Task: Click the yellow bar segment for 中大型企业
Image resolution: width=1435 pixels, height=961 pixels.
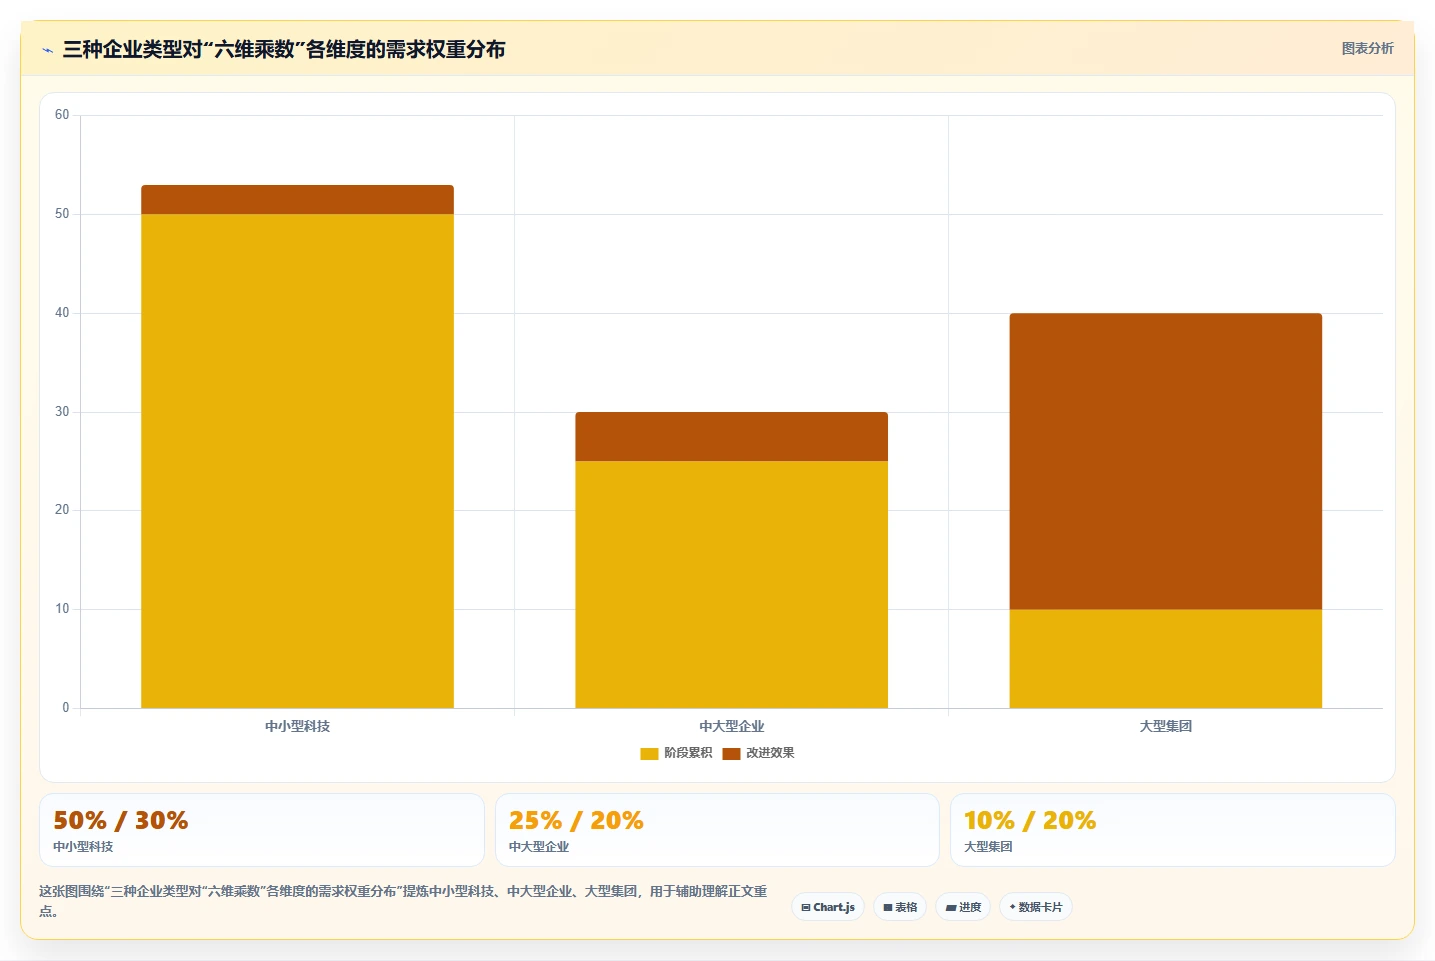Action: coord(731,584)
